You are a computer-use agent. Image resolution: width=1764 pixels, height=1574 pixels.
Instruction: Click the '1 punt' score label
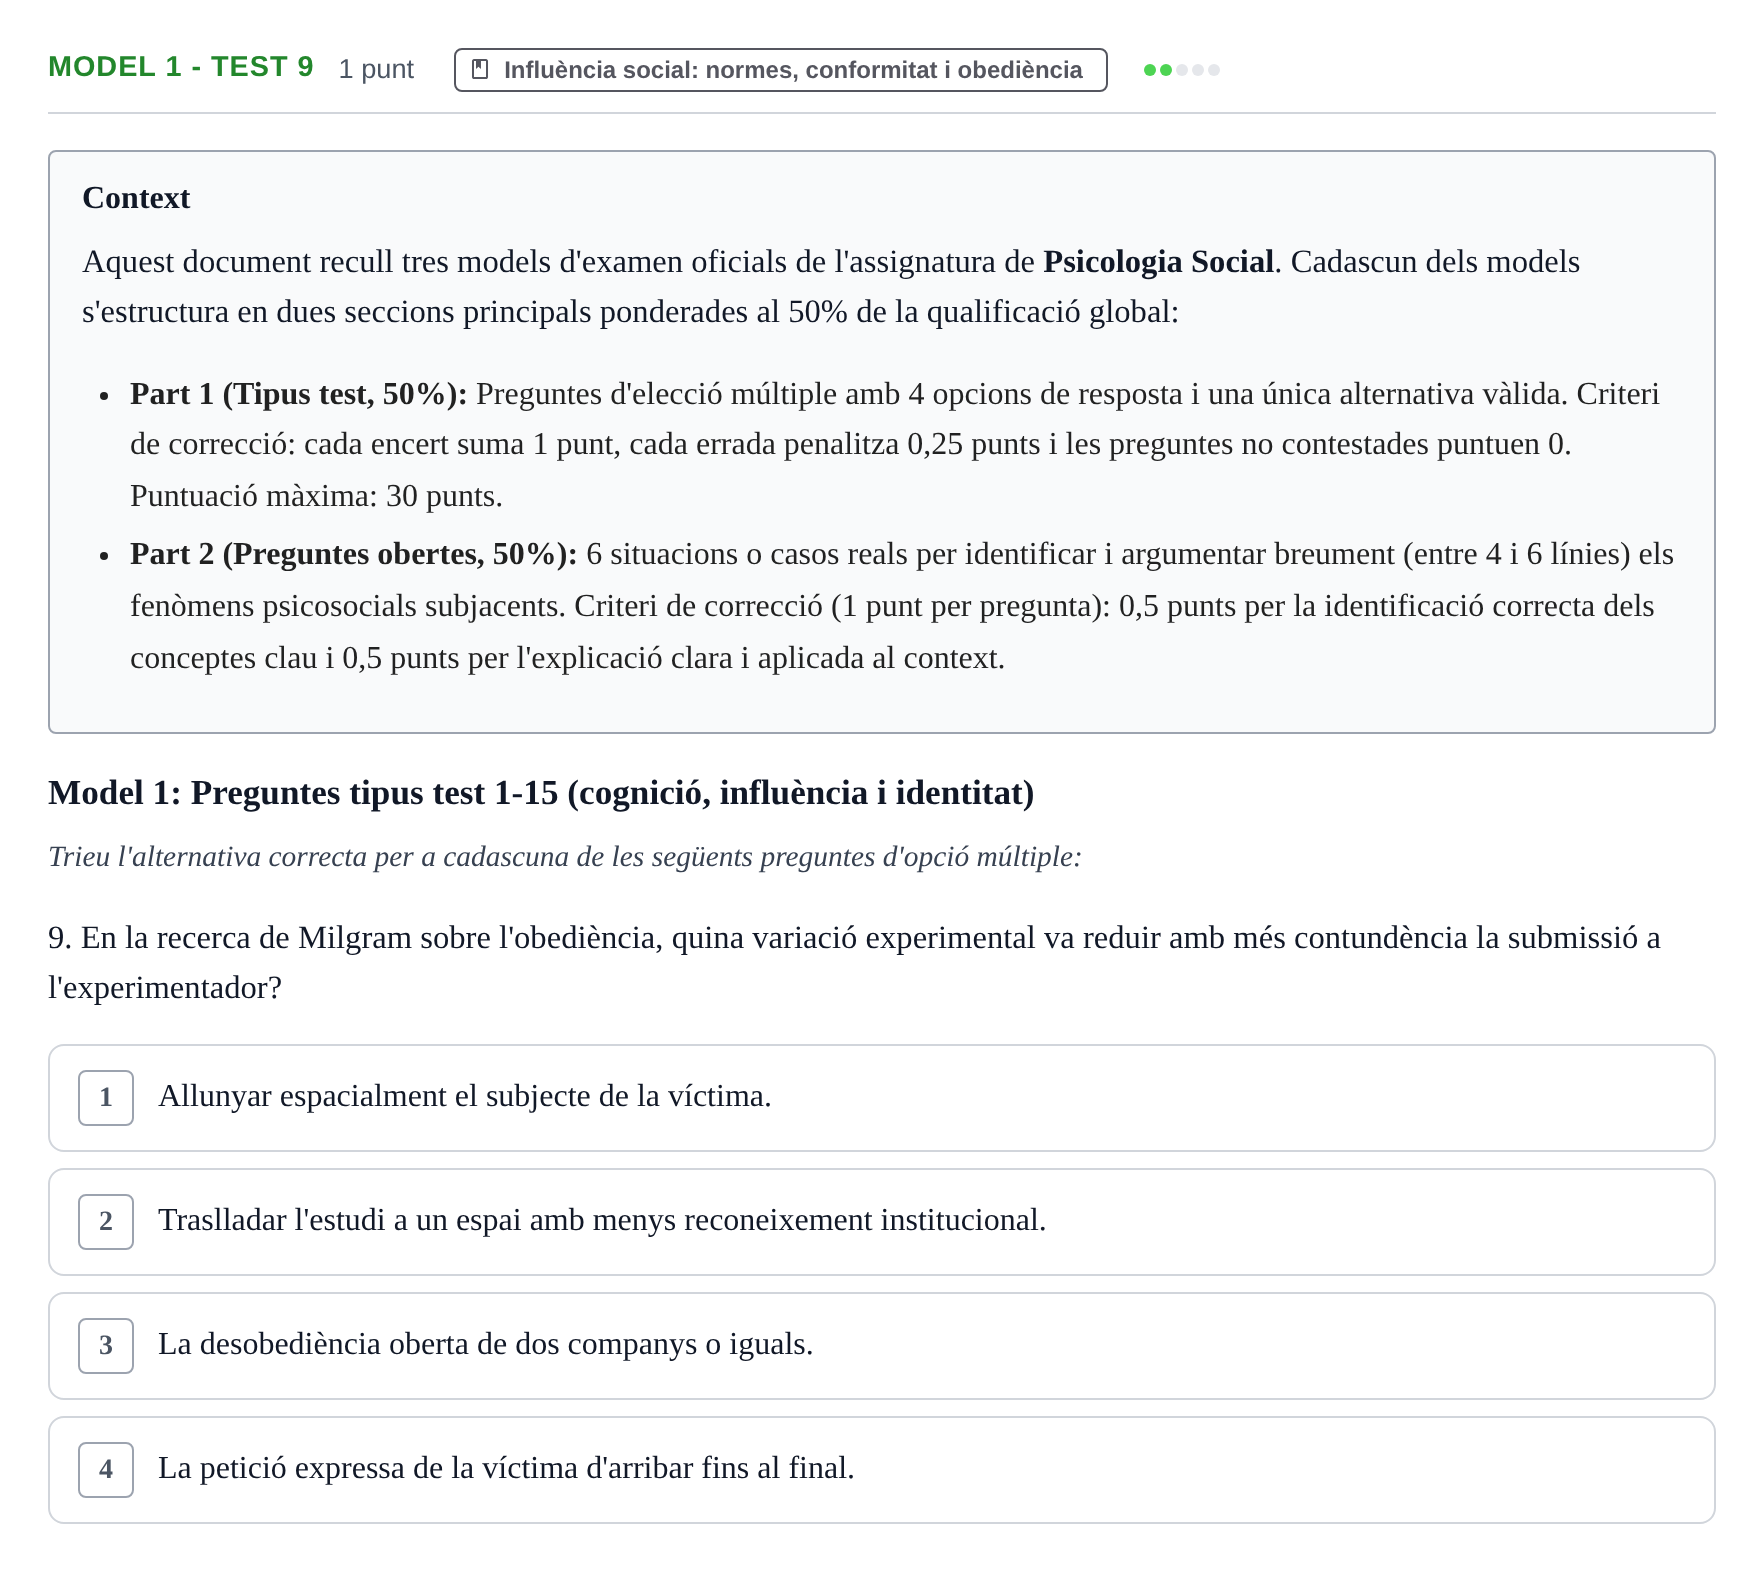[x=376, y=69]
